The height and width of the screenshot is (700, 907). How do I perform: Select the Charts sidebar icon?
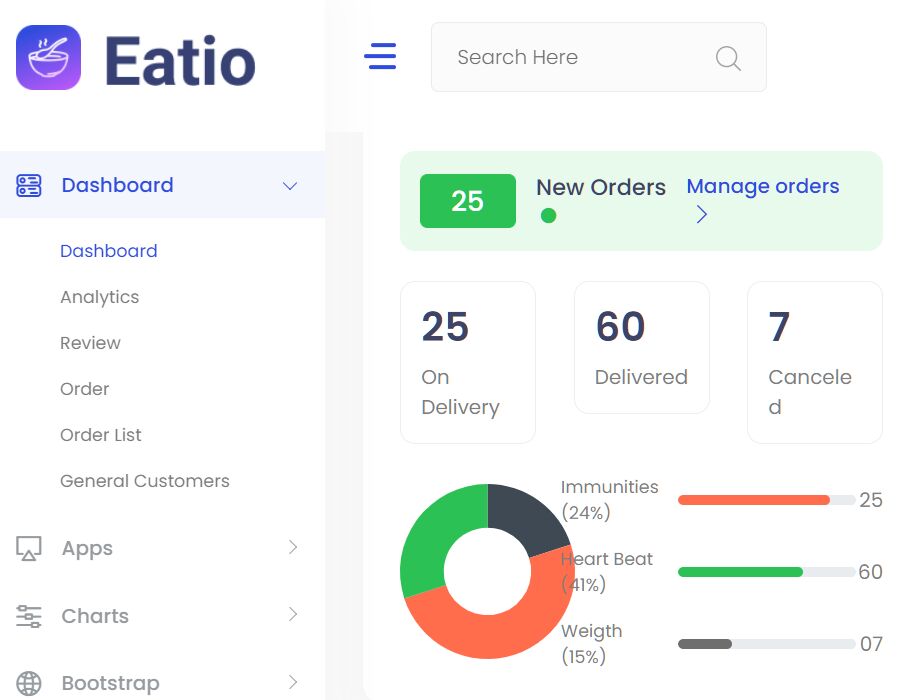[x=28, y=616]
